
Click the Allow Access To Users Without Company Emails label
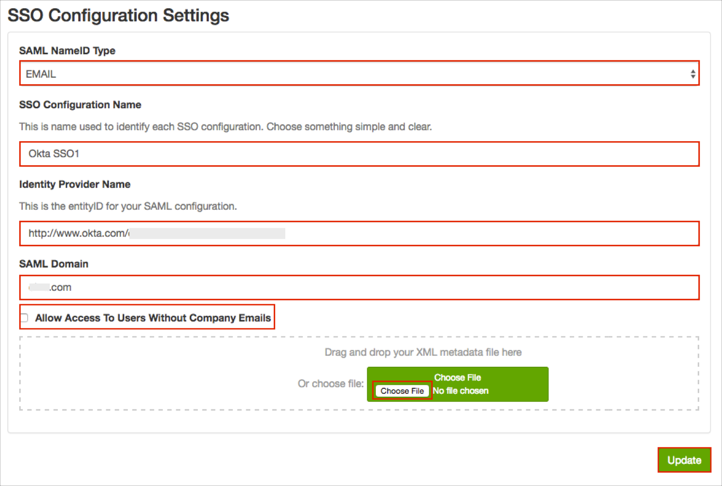[153, 318]
